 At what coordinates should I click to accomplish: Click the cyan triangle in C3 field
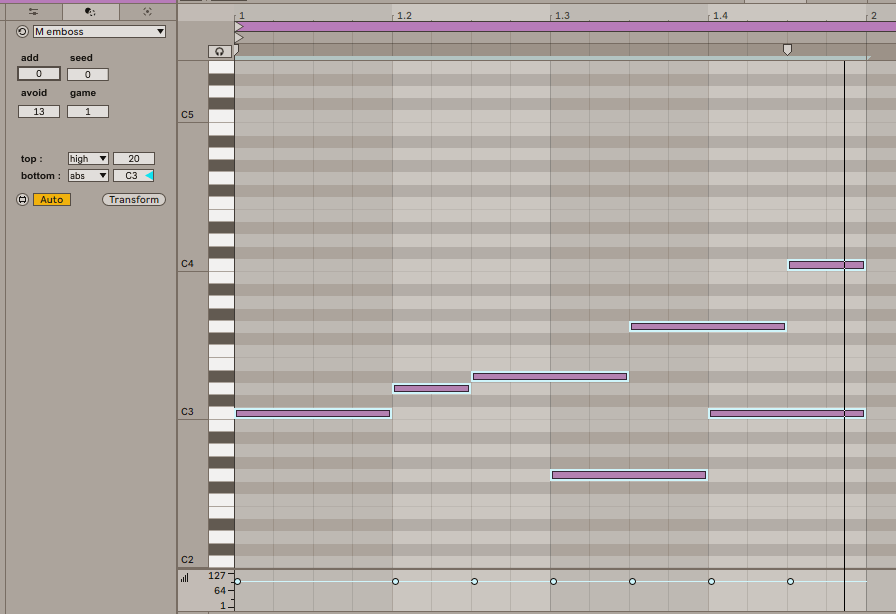[149, 176]
